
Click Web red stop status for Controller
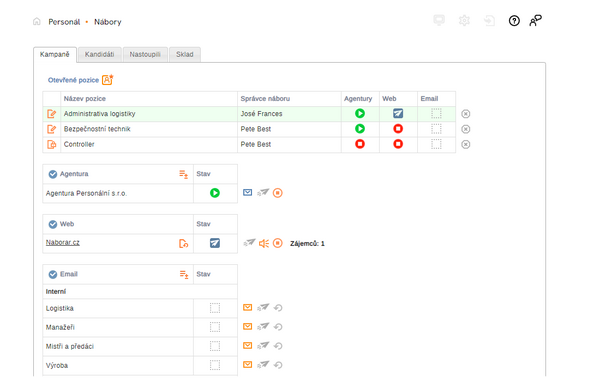coord(398,144)
